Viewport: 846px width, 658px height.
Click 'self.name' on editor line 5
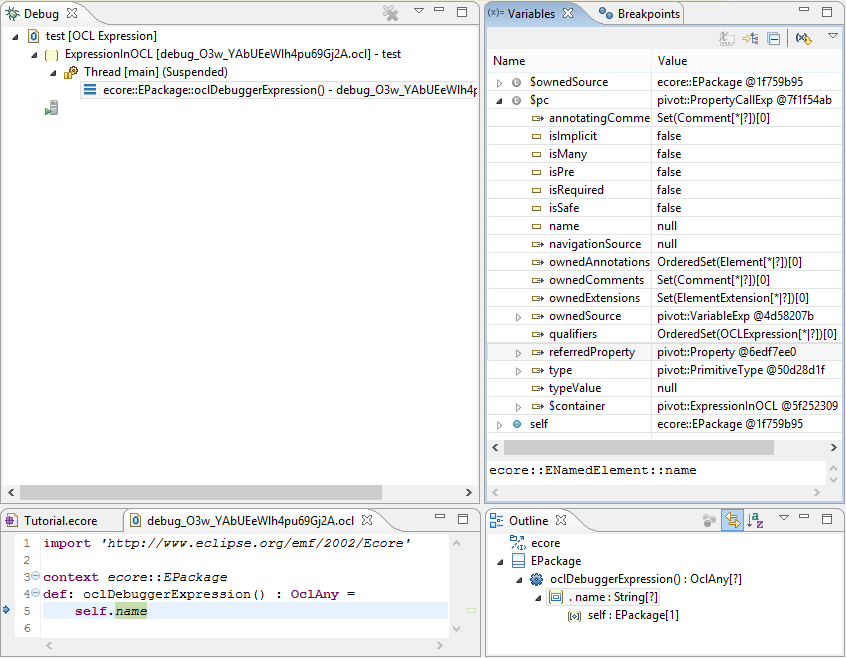pos(111,611)
